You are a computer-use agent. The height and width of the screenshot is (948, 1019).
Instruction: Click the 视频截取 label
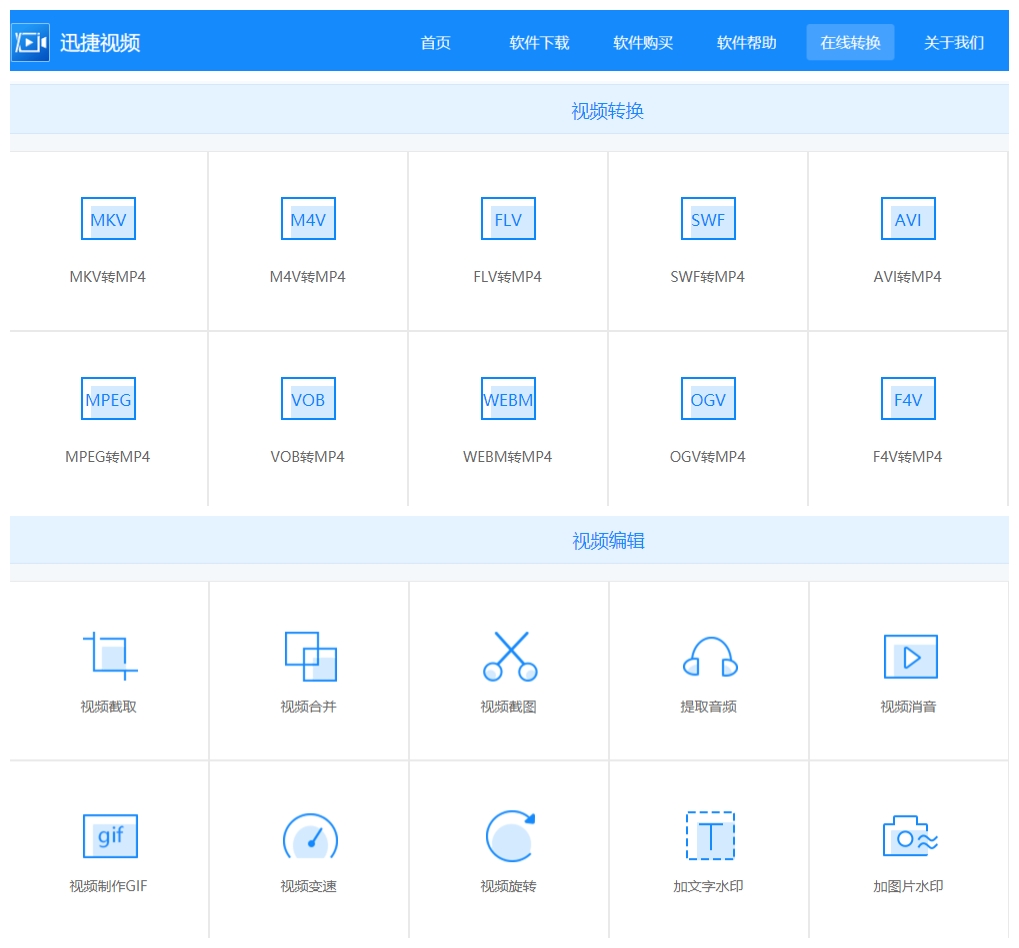tap(109, 707)
